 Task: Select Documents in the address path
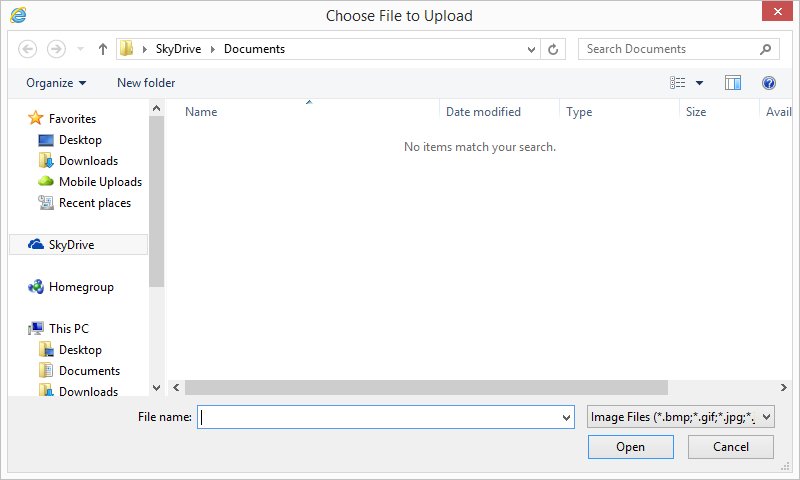coord(254,49)
